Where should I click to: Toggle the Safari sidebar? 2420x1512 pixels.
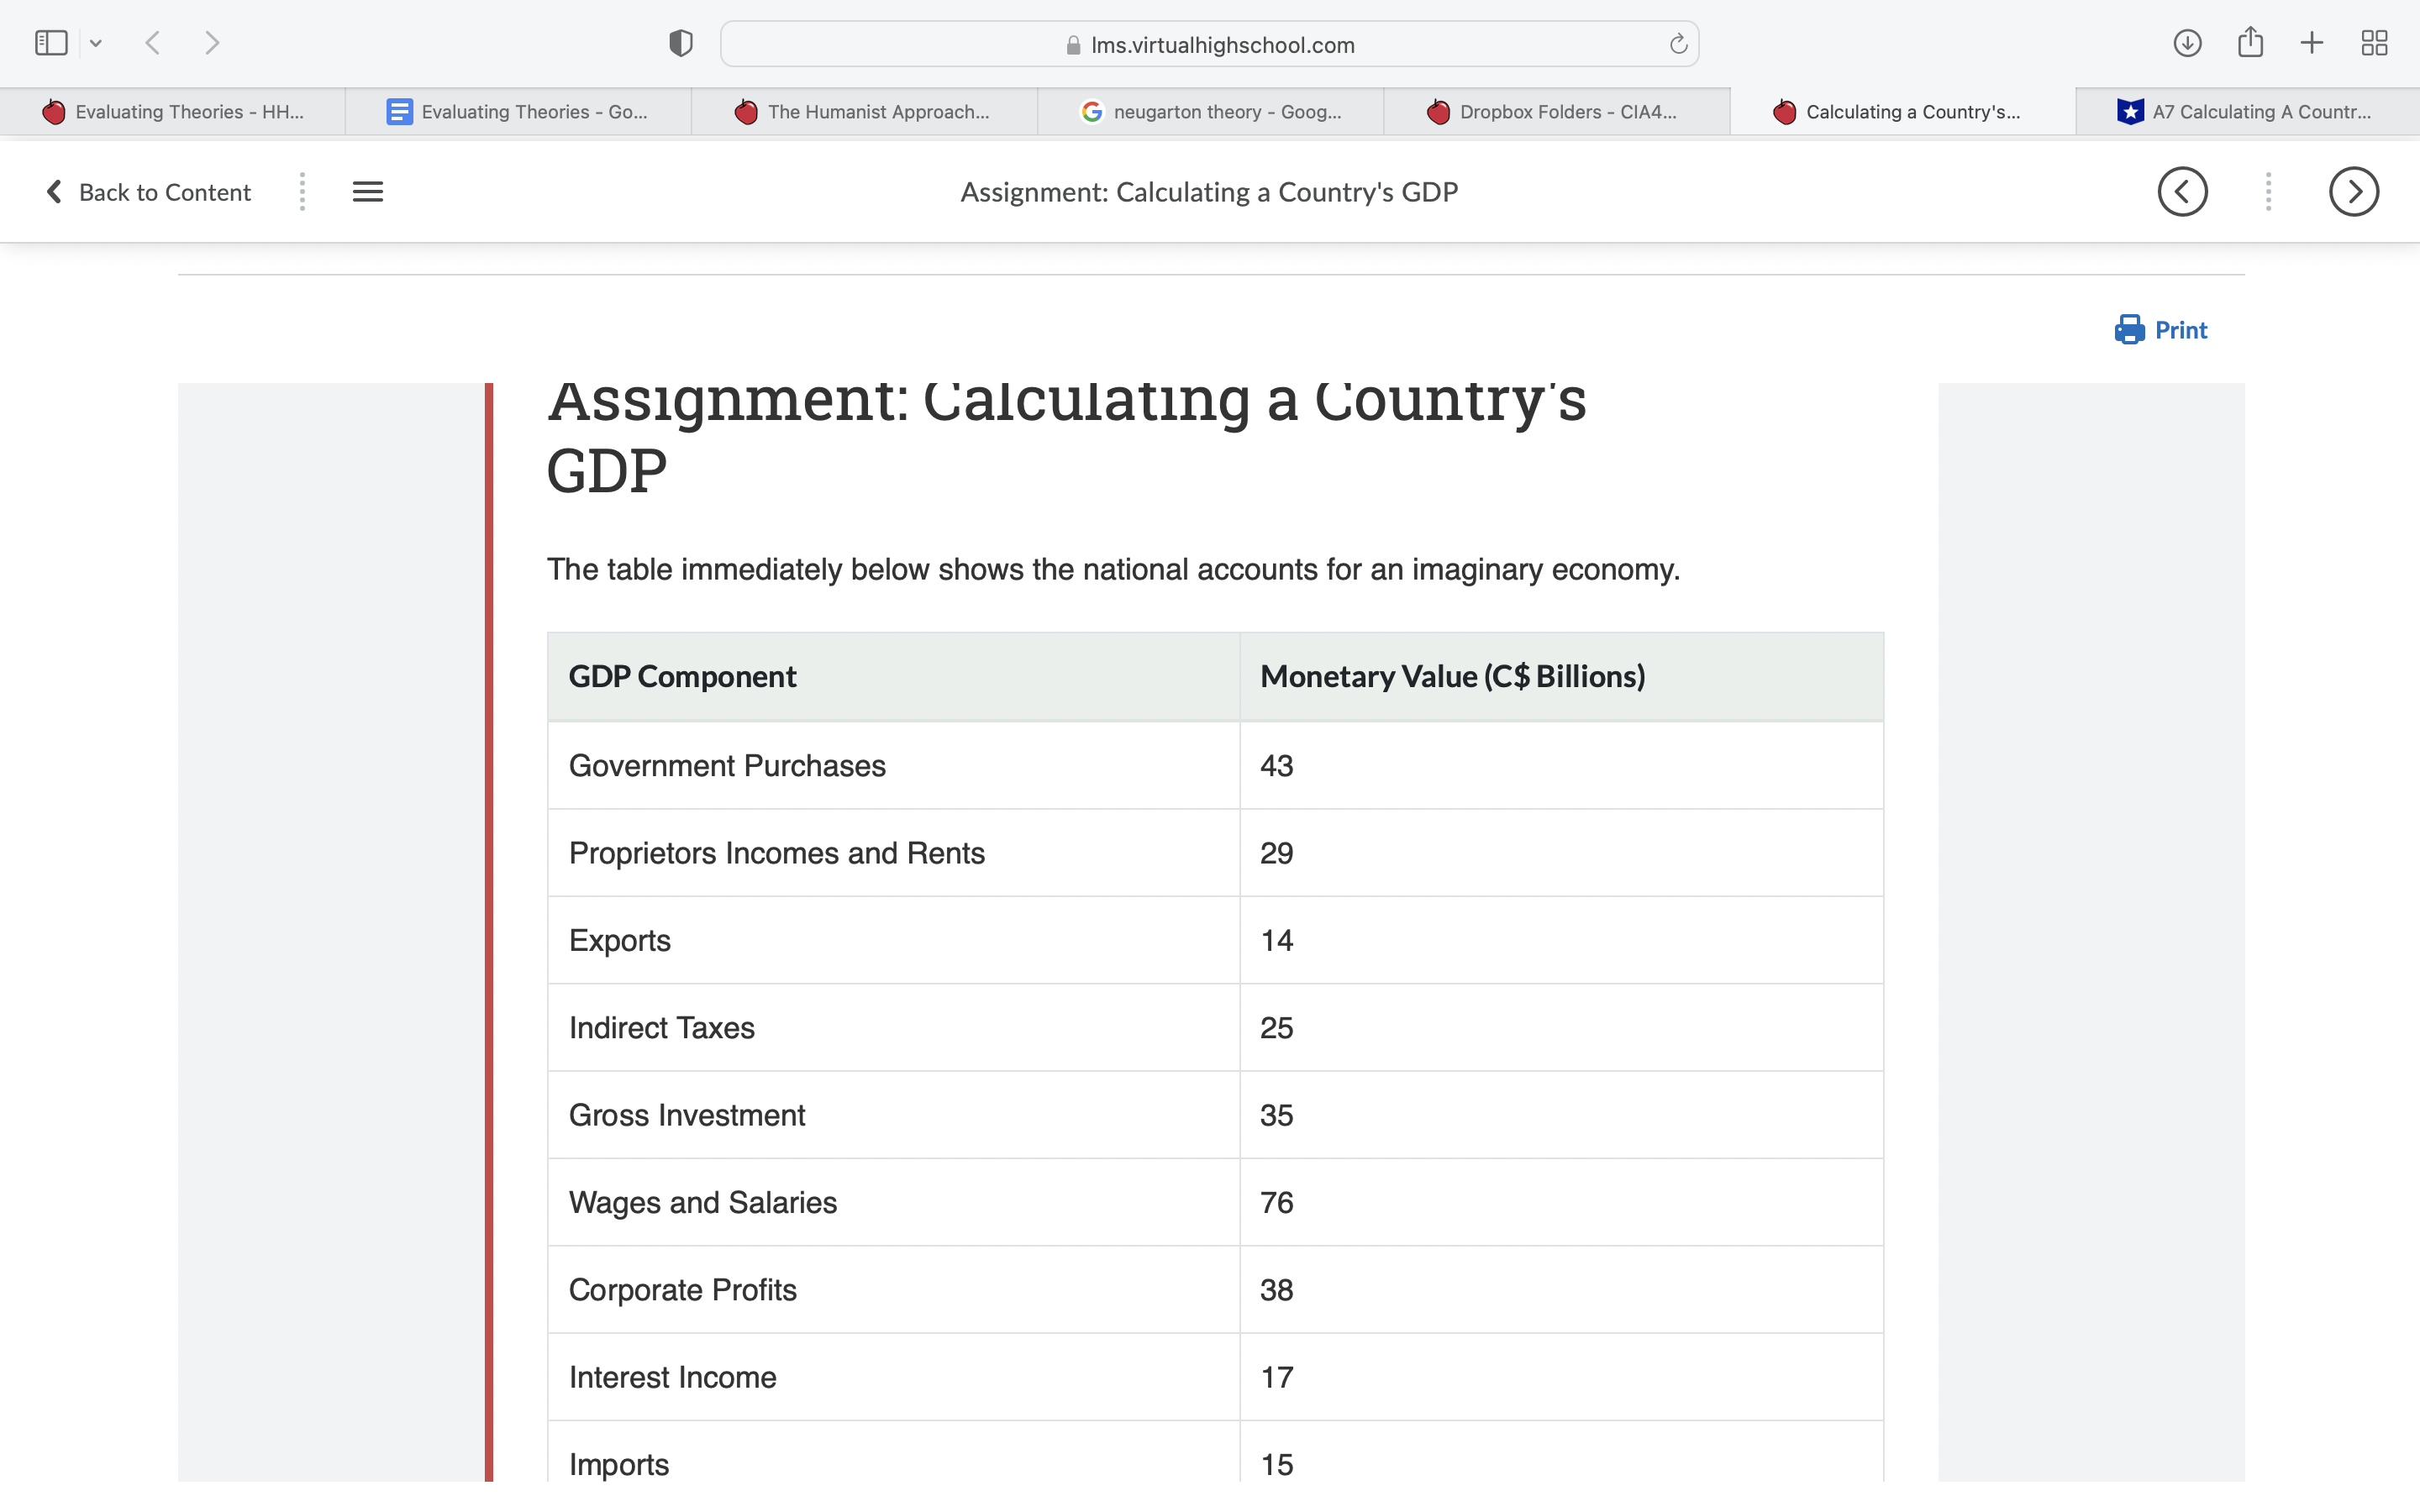pos(50,42)
